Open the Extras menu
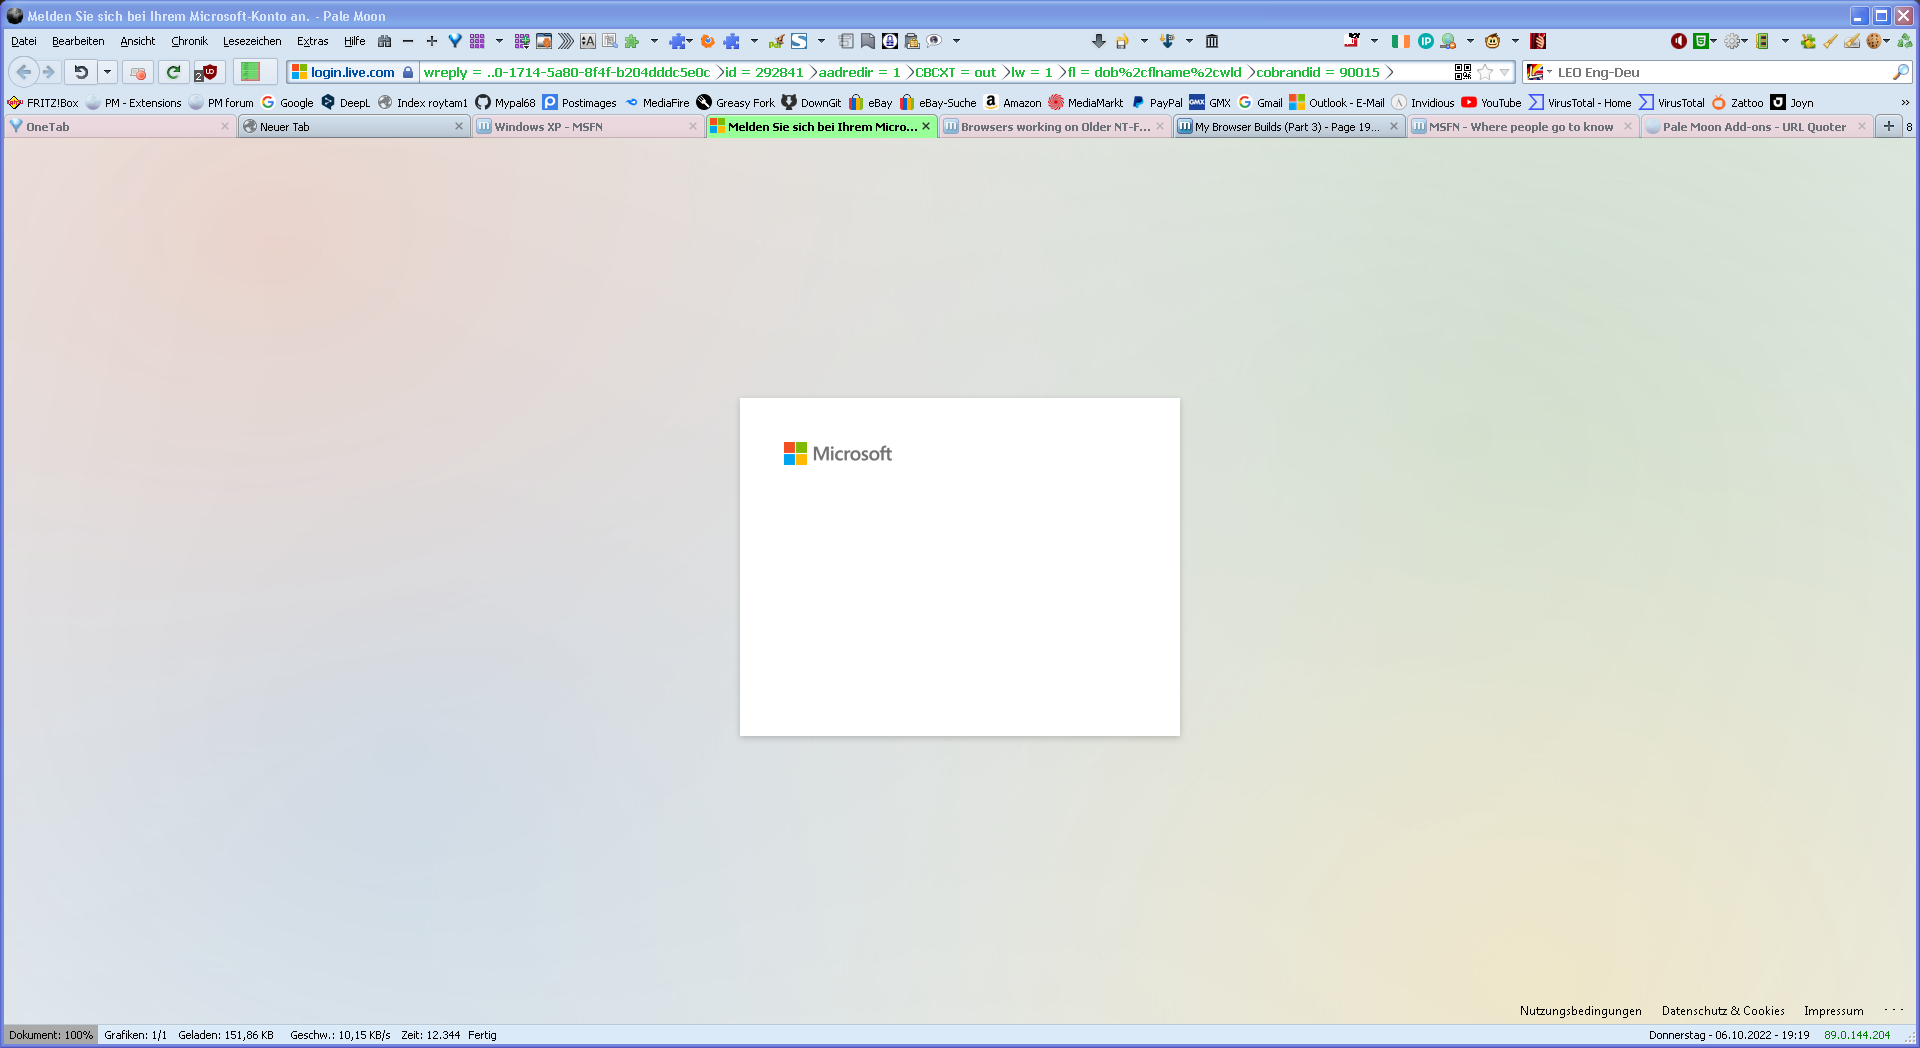Screen dimensions: 1920x1048 [313, 41]
